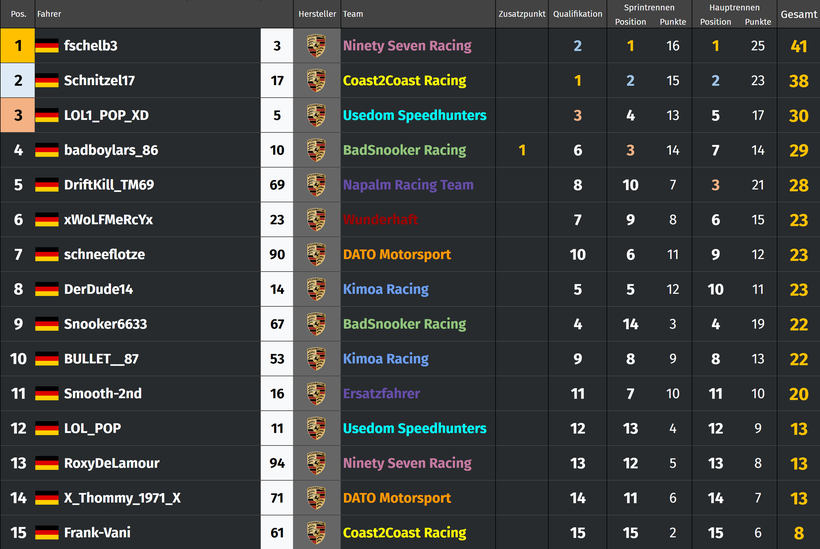Click the gold position 1 badge
Viewport: 820px width, 549px height.
click(x=18, y=45)
